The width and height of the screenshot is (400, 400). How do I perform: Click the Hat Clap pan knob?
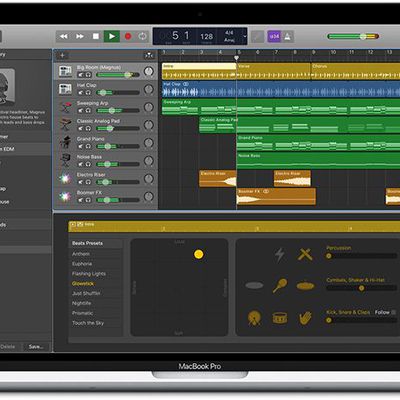[x=149, y=89]
